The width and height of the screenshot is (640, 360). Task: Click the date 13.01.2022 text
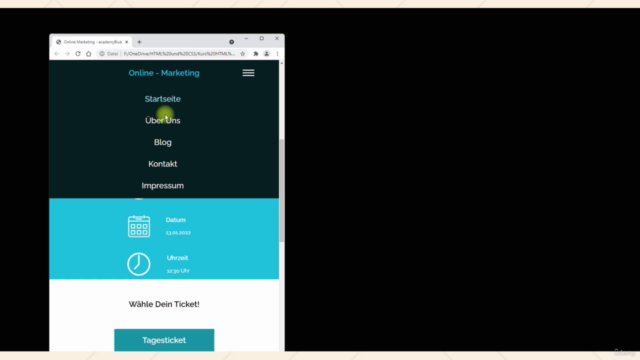pyautogui.click(x=178, y=233)
